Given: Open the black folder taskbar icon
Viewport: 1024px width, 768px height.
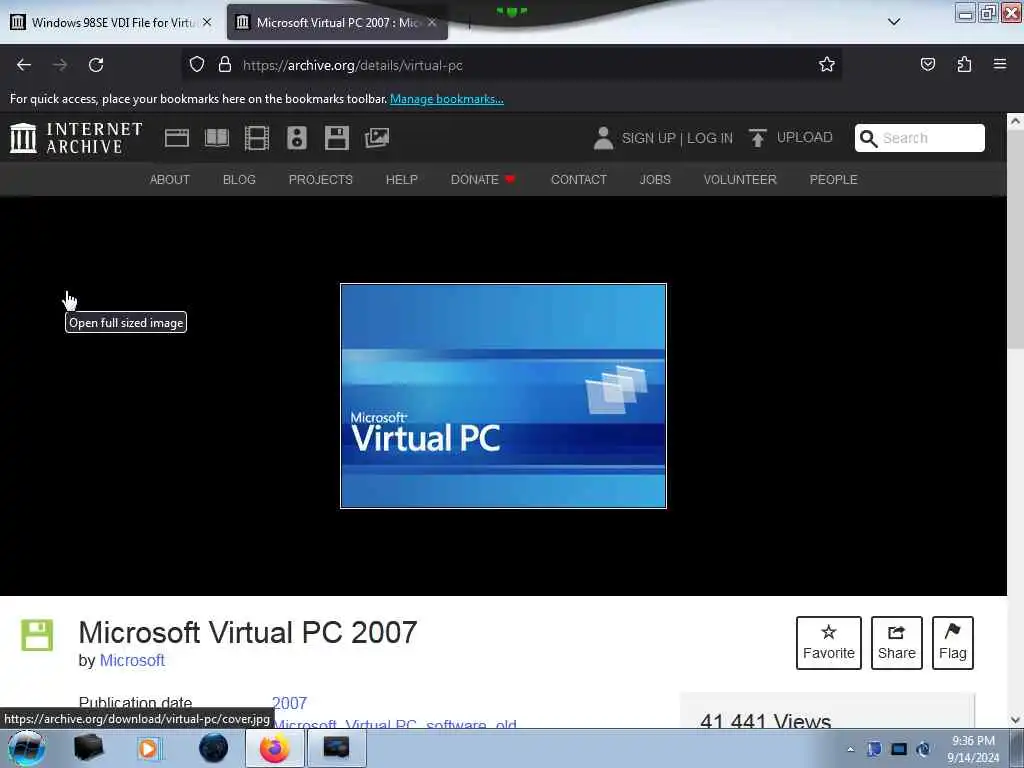Looking at the screenshot, I should pyautogui.click(x=88, y=748).
